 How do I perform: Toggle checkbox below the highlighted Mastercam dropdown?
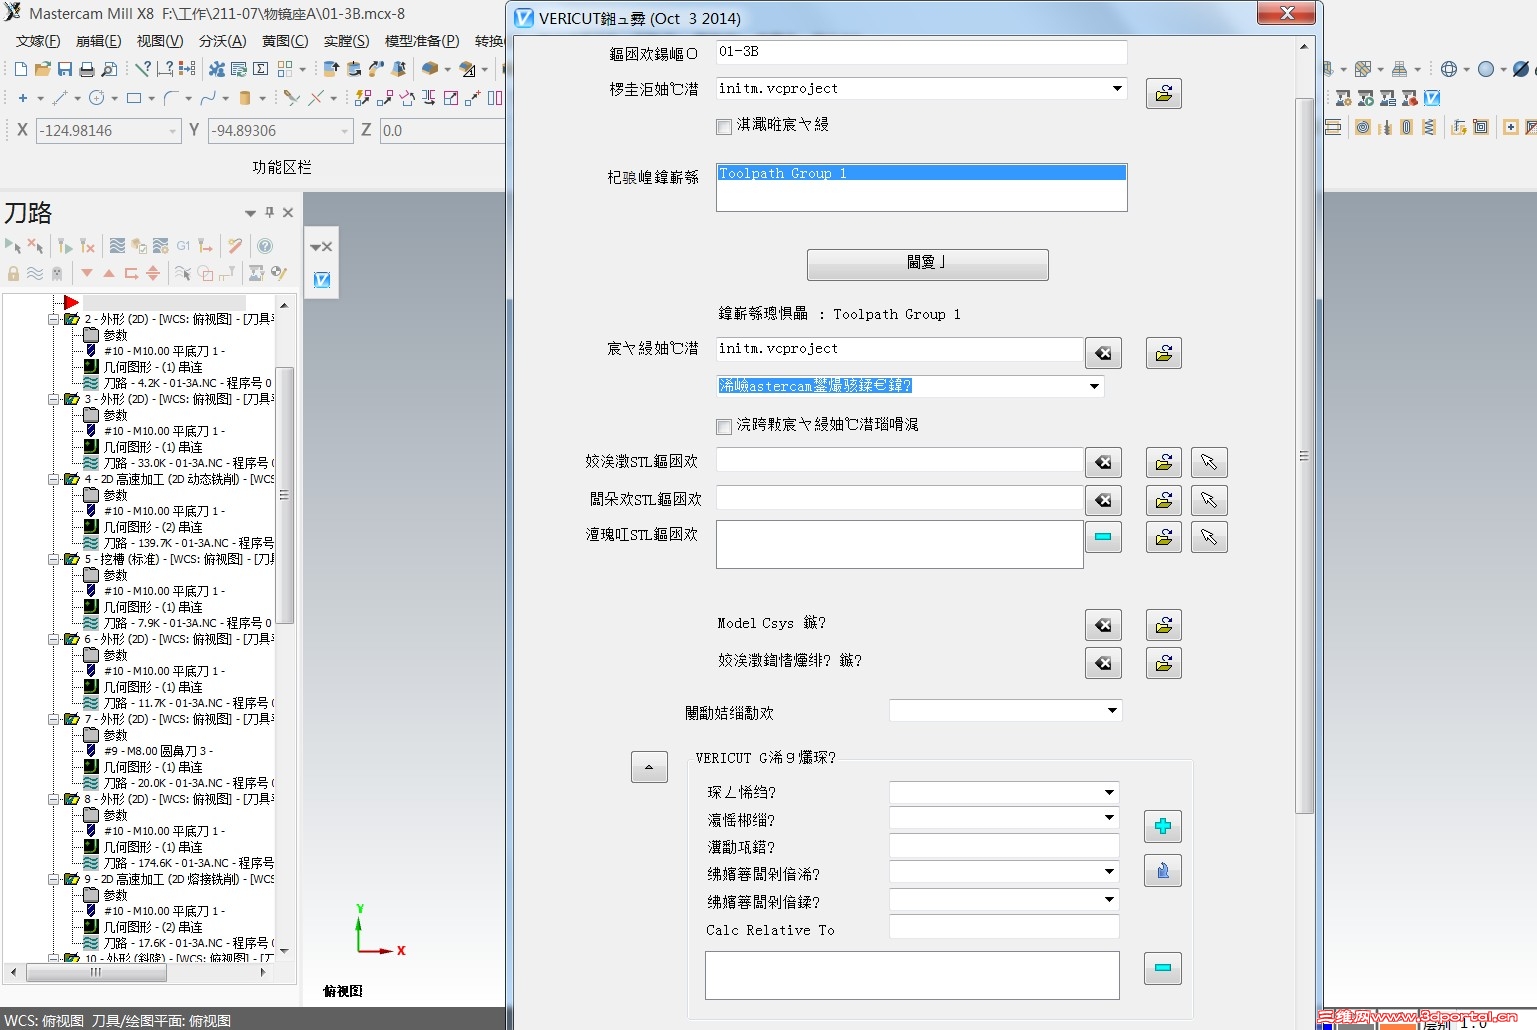pos(724,426)
